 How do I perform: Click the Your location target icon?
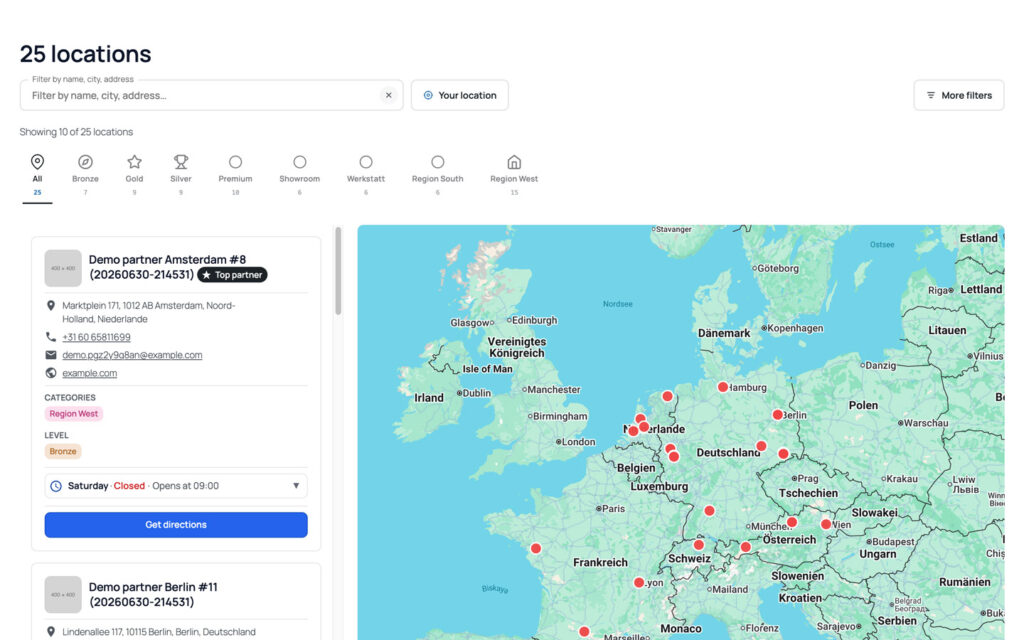[428, 95]
